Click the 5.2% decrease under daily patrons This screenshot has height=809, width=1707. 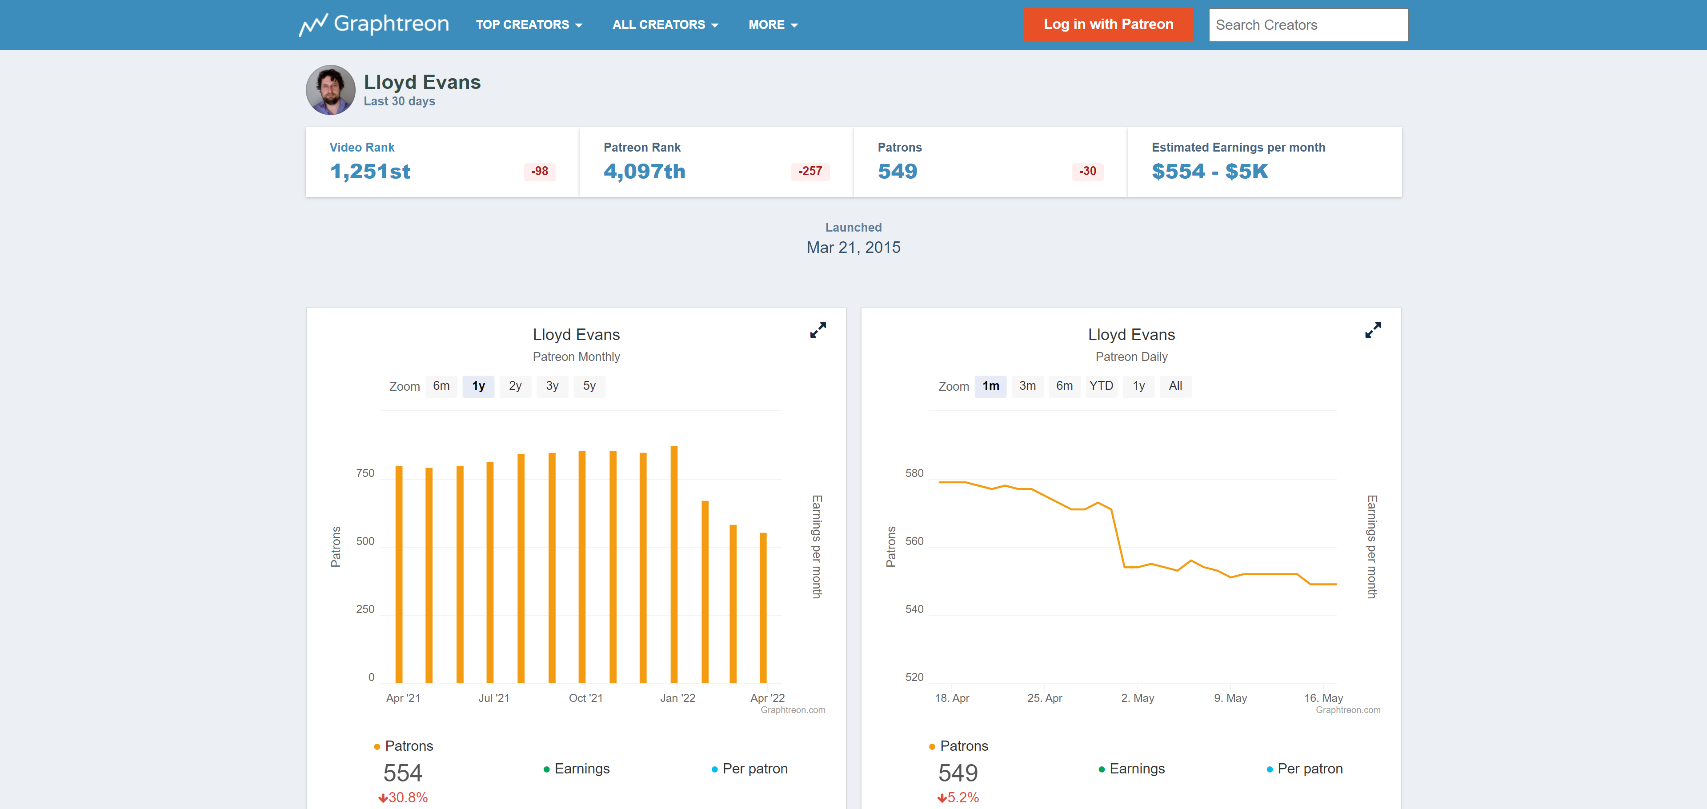tap(958, 797)
